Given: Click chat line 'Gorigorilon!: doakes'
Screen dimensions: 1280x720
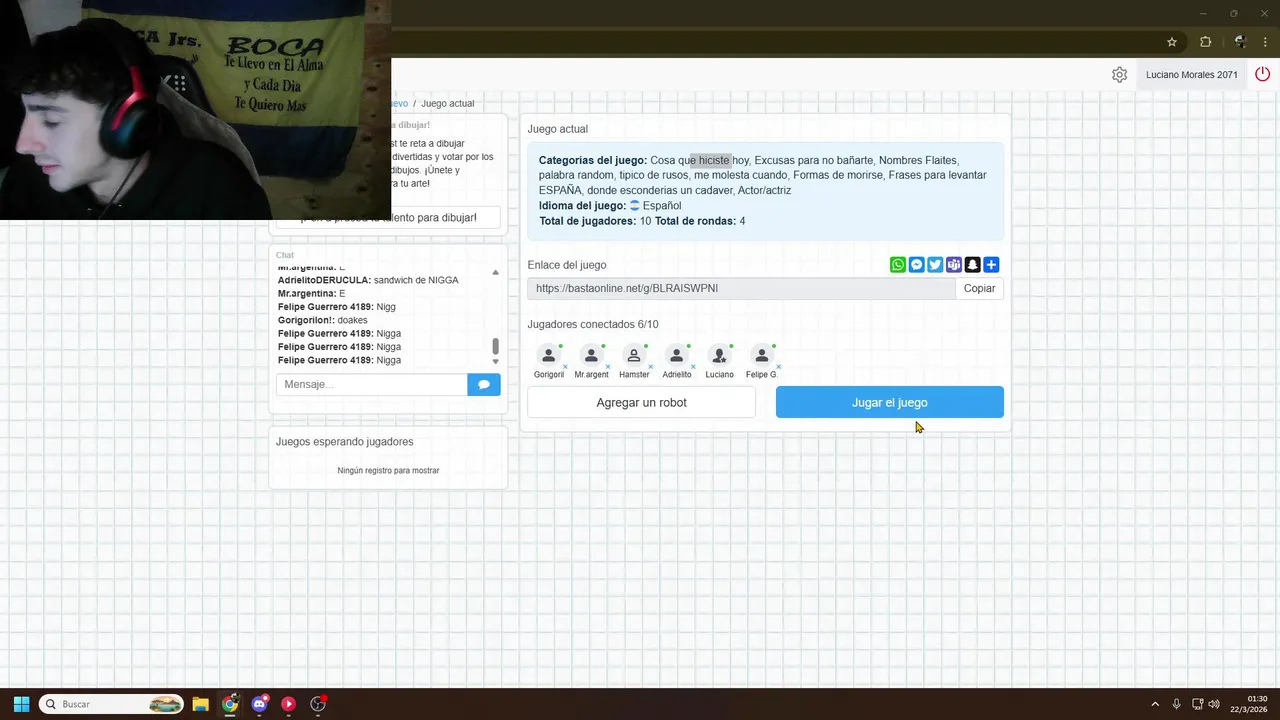Looking at the screenshot, I should [x=323, y=320].
